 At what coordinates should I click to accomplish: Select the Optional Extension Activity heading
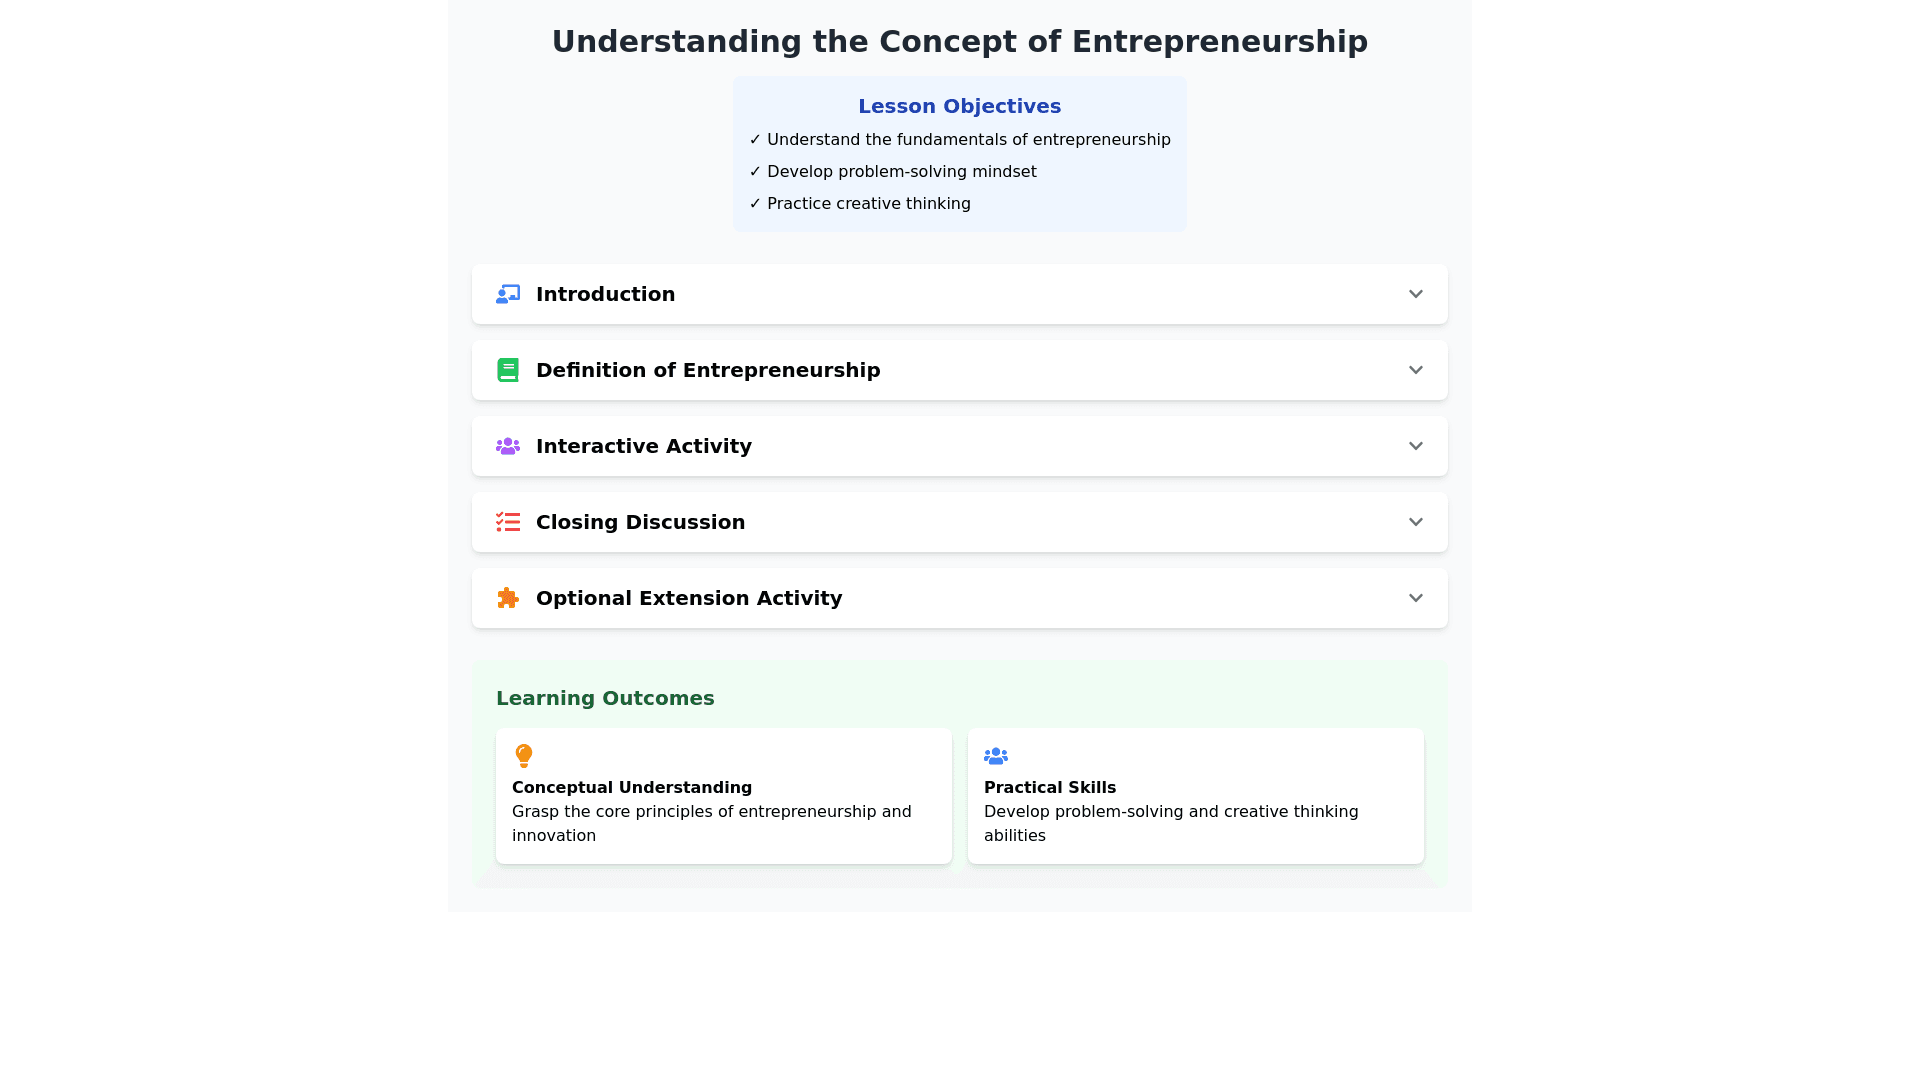(x=689, y=598)
